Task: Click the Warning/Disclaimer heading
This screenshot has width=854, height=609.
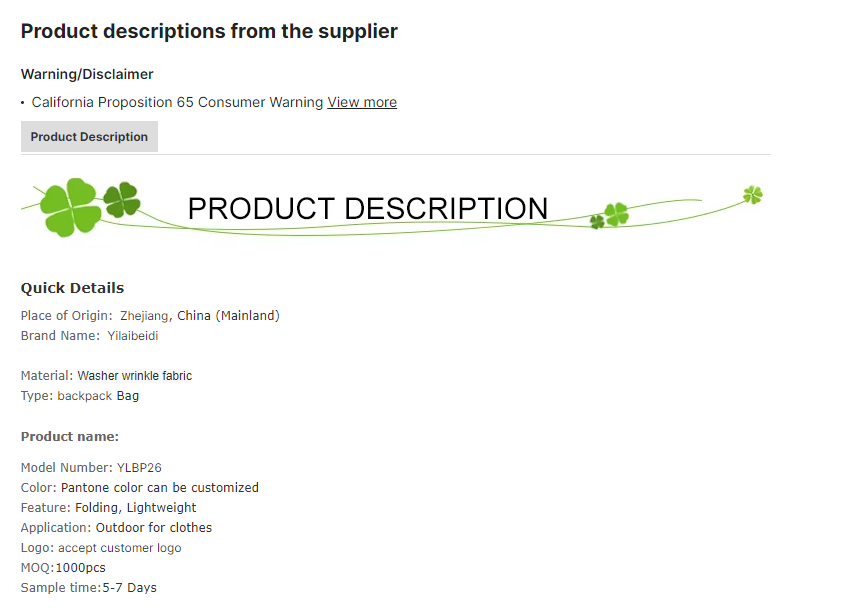Action: [x=87, y=74]
